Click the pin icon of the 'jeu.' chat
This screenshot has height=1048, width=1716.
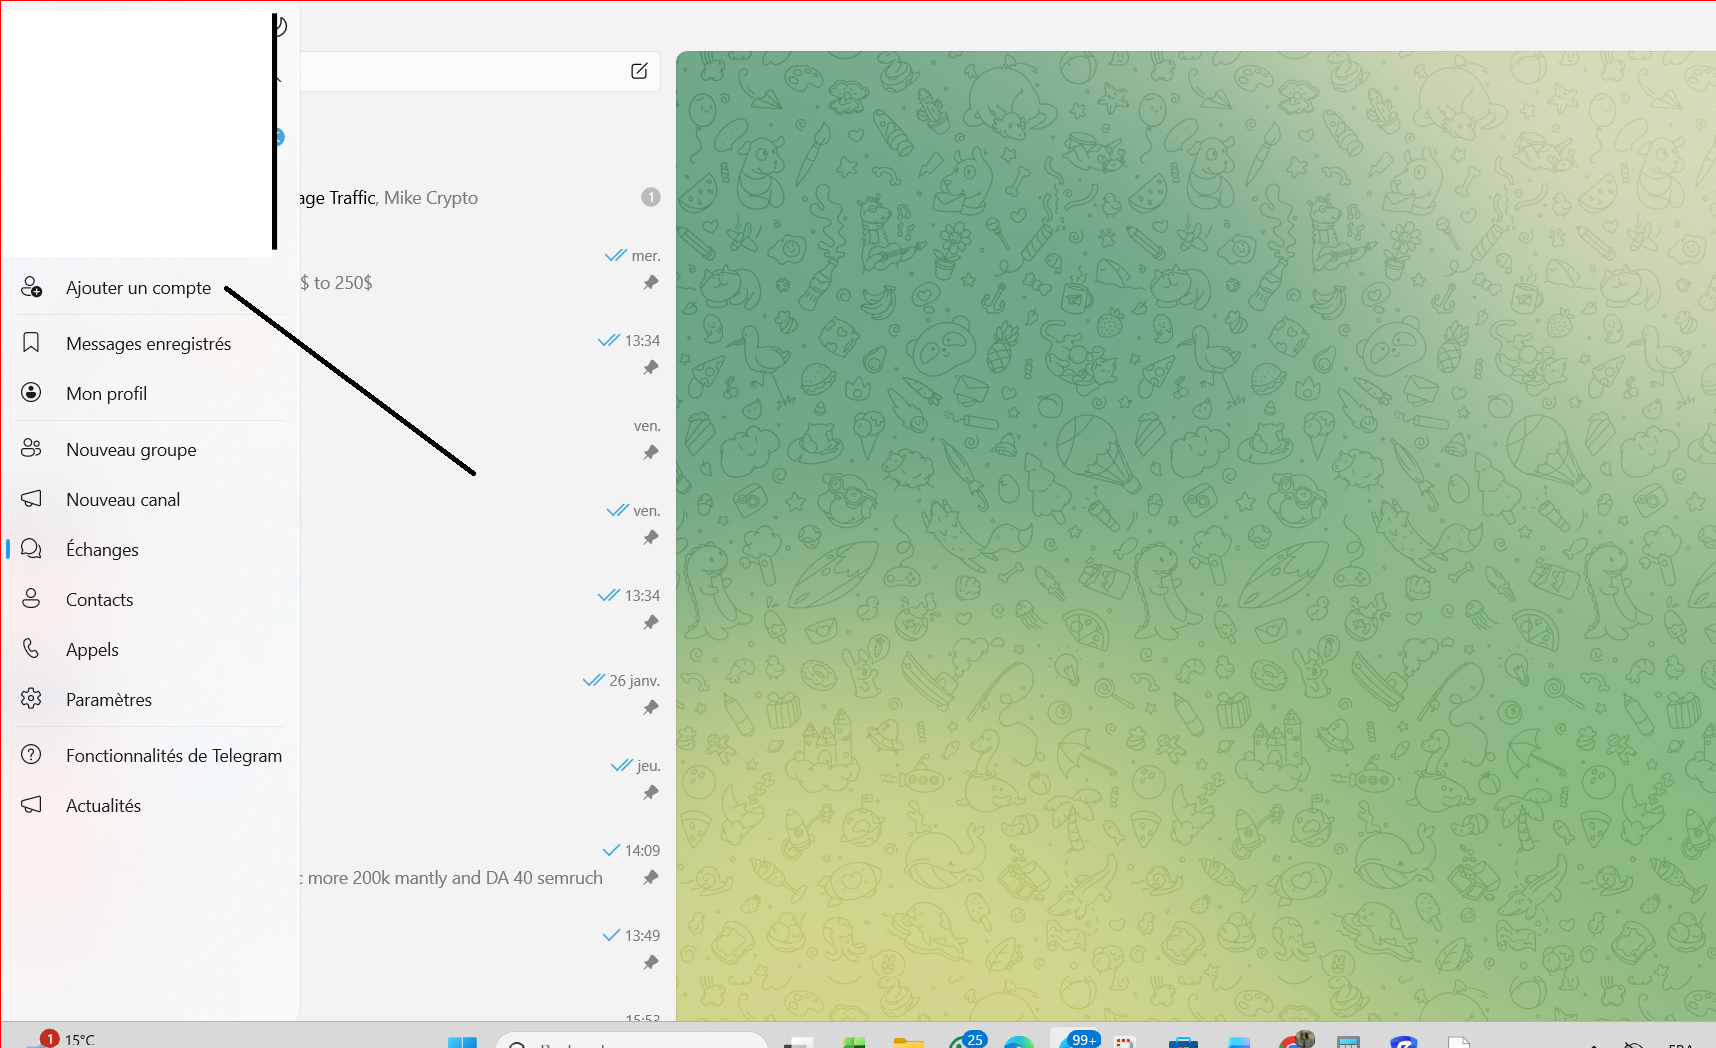[x=651, y=793]
